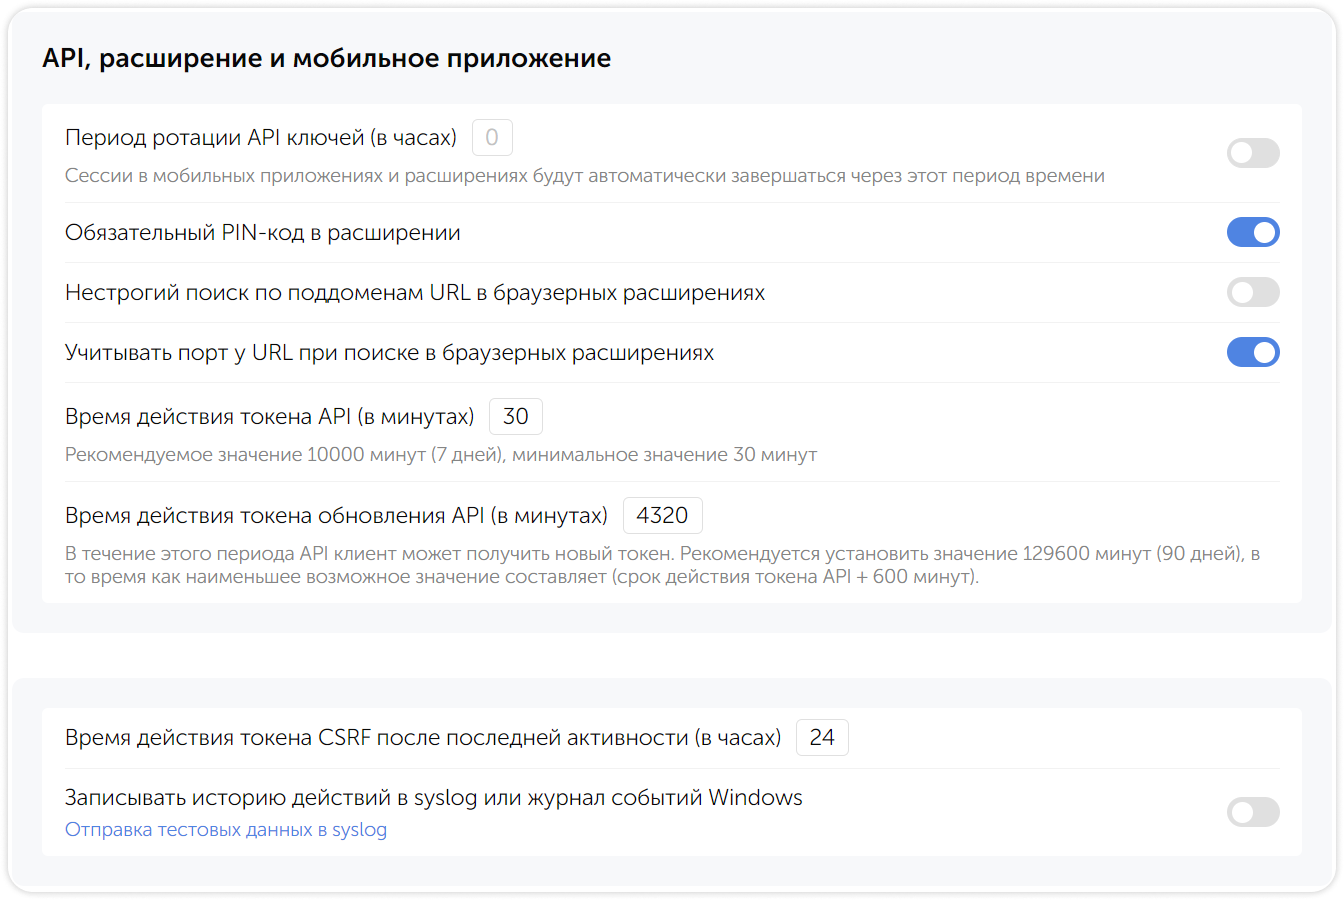
Task: Select the disabled API rotation period field
Action: (x=491, y=137)
